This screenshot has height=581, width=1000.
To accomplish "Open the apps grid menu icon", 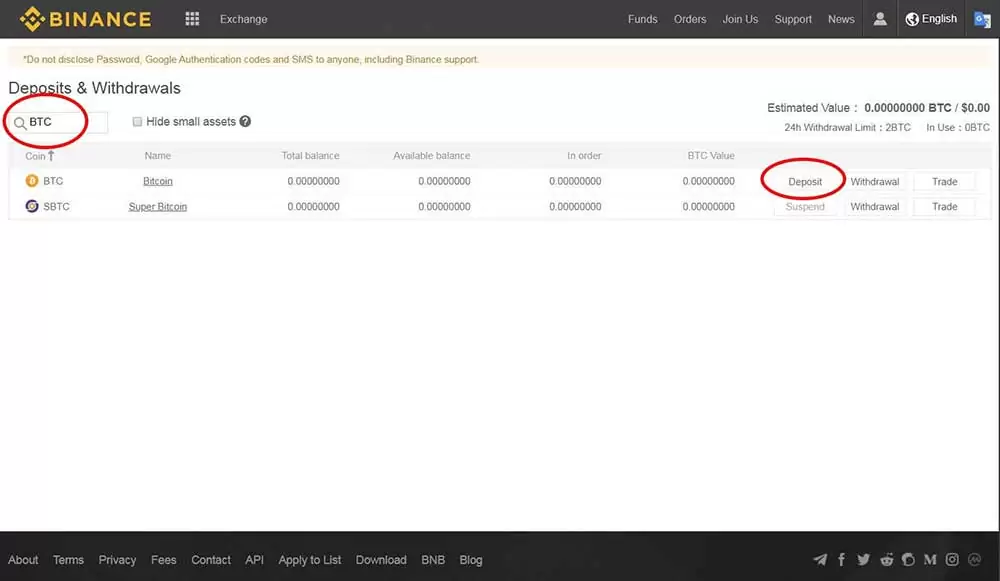I will click(x=192, y=19).
